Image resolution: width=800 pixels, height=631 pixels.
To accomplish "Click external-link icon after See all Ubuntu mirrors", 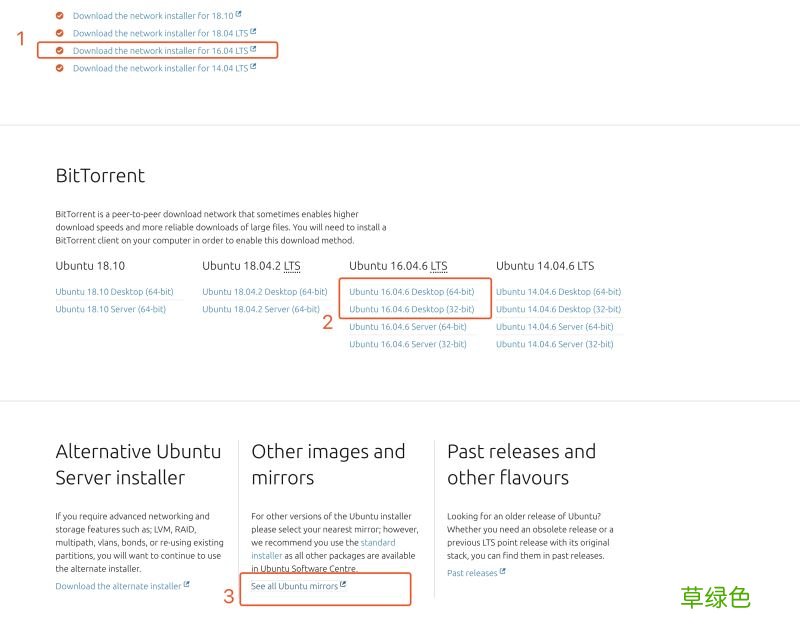I will (343, 585).
